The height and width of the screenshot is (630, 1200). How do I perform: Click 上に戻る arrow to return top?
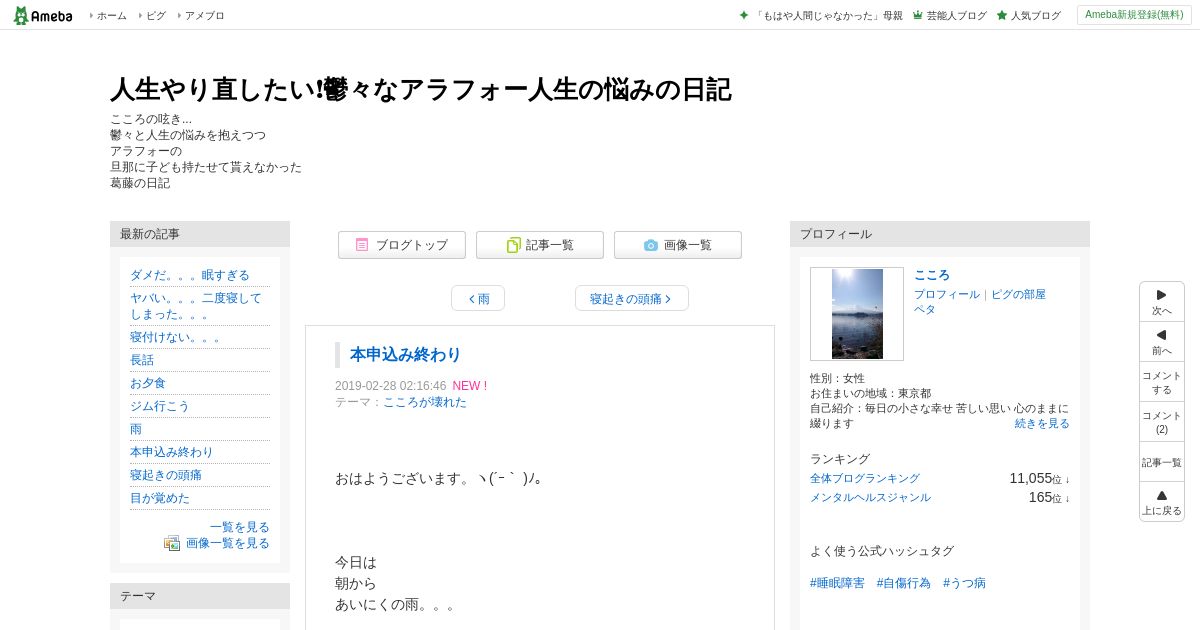1162,502
